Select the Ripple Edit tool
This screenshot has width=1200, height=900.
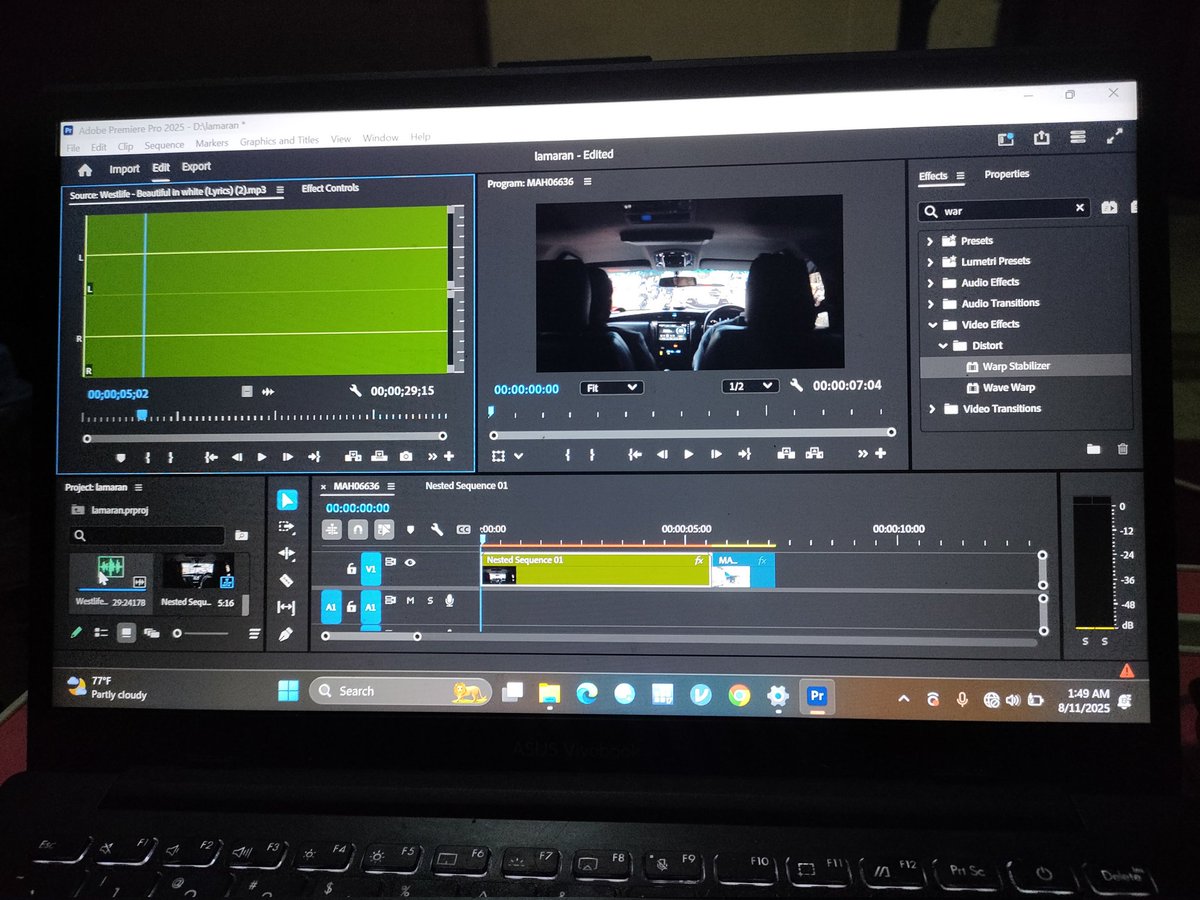(x=286, y=553)
